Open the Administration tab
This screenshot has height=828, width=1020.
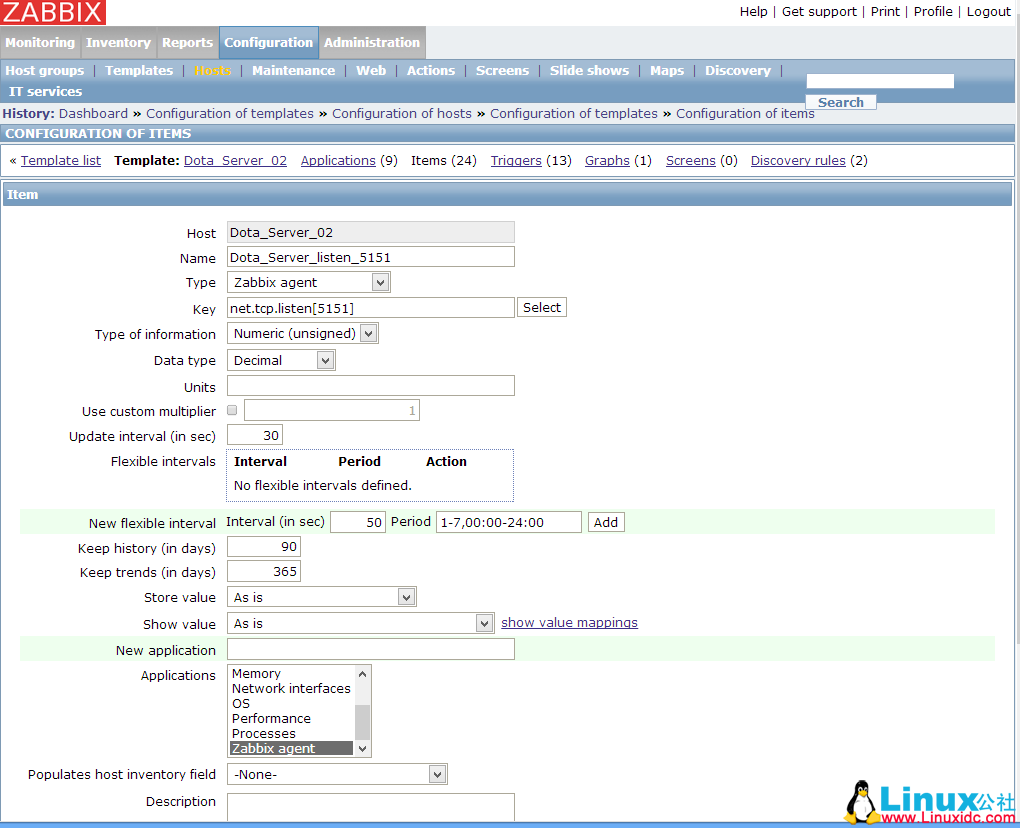[372, 43]
